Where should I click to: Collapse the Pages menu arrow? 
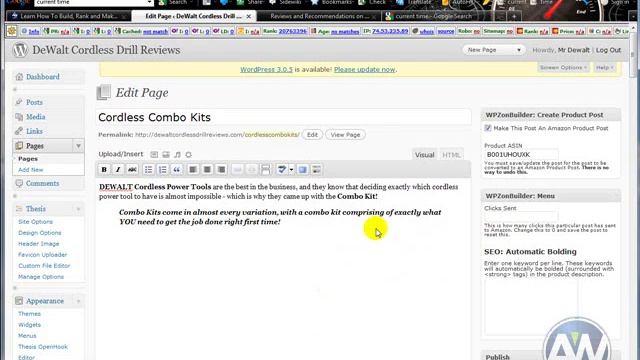(x=78, y=146)
